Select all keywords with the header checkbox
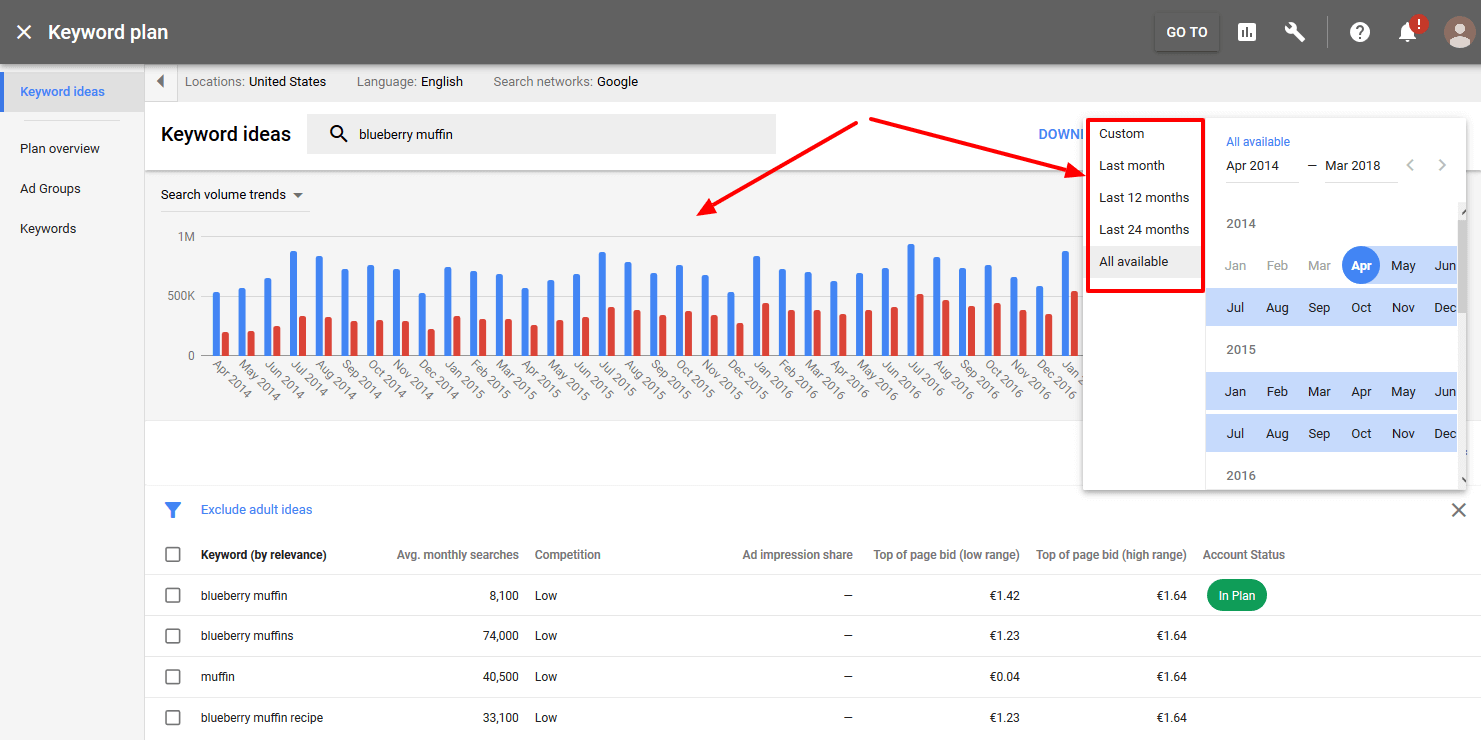Viewport: 1481px width, 740px height. [172, 554]
